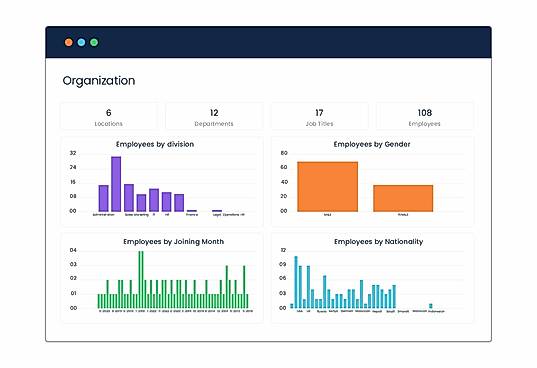Viewport: 537px width, 368px height.
Task: Click the '04' axis label in Joining Month chart
Action: (x=73, y=250)
